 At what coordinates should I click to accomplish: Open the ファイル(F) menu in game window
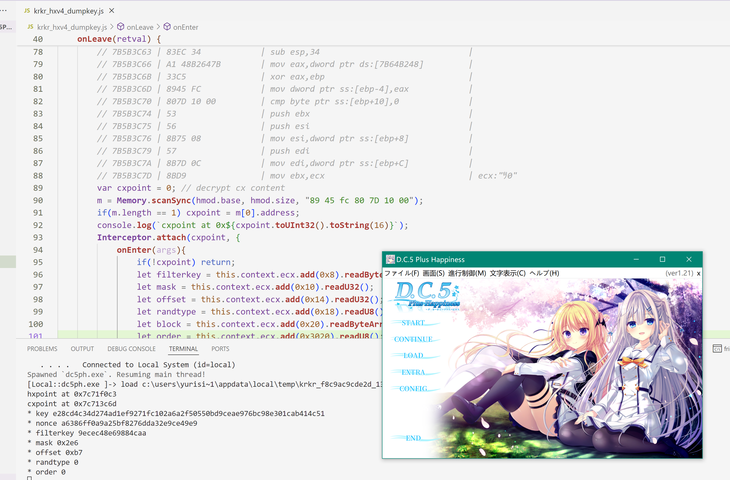[403, 273]
